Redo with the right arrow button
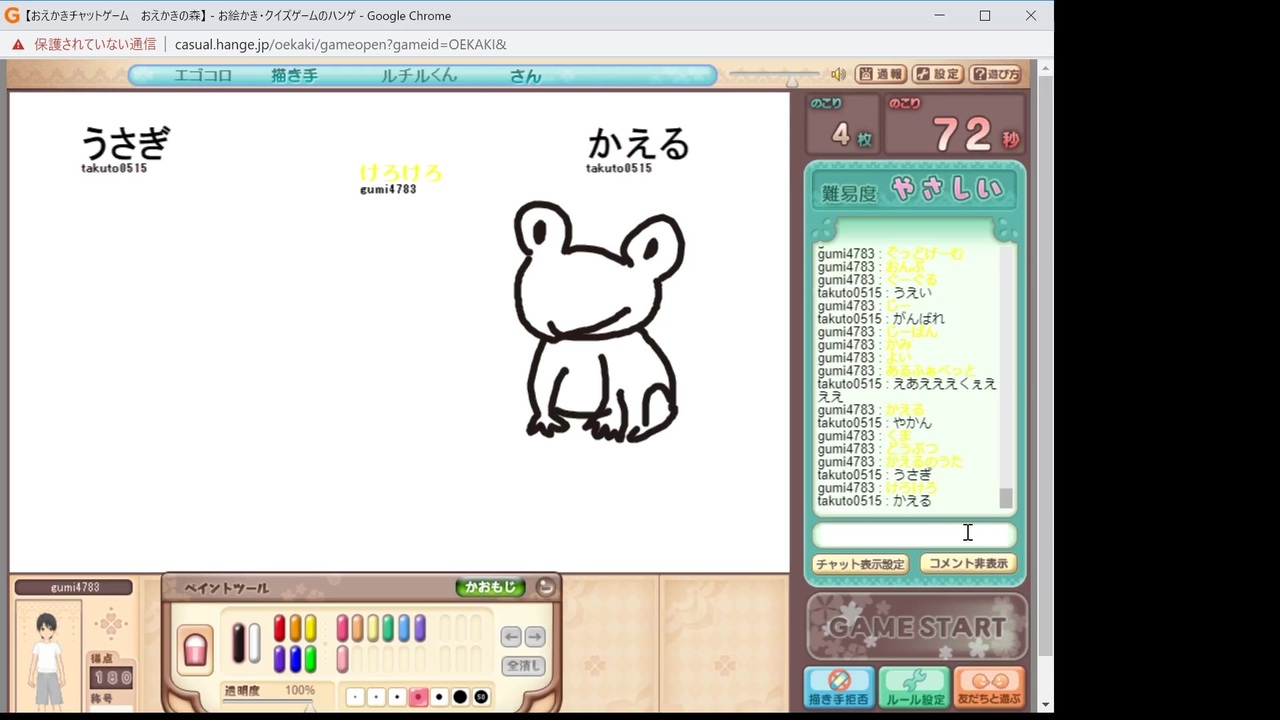 click(535, 637)
